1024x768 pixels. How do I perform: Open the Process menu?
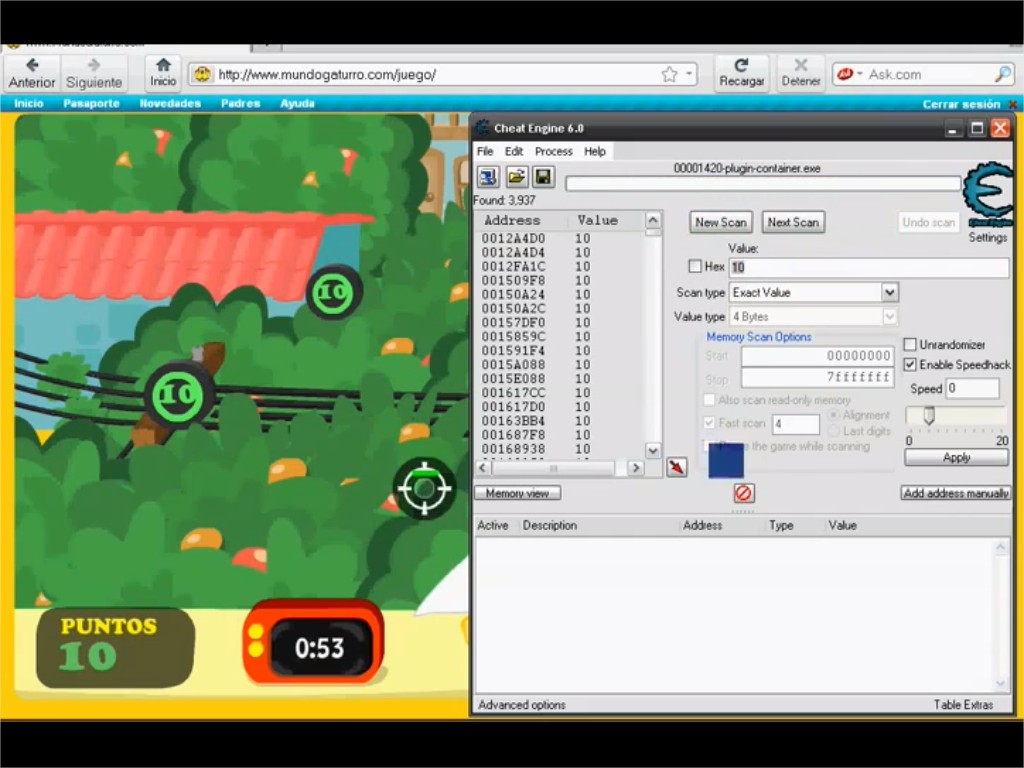click(x=553, y=152)
